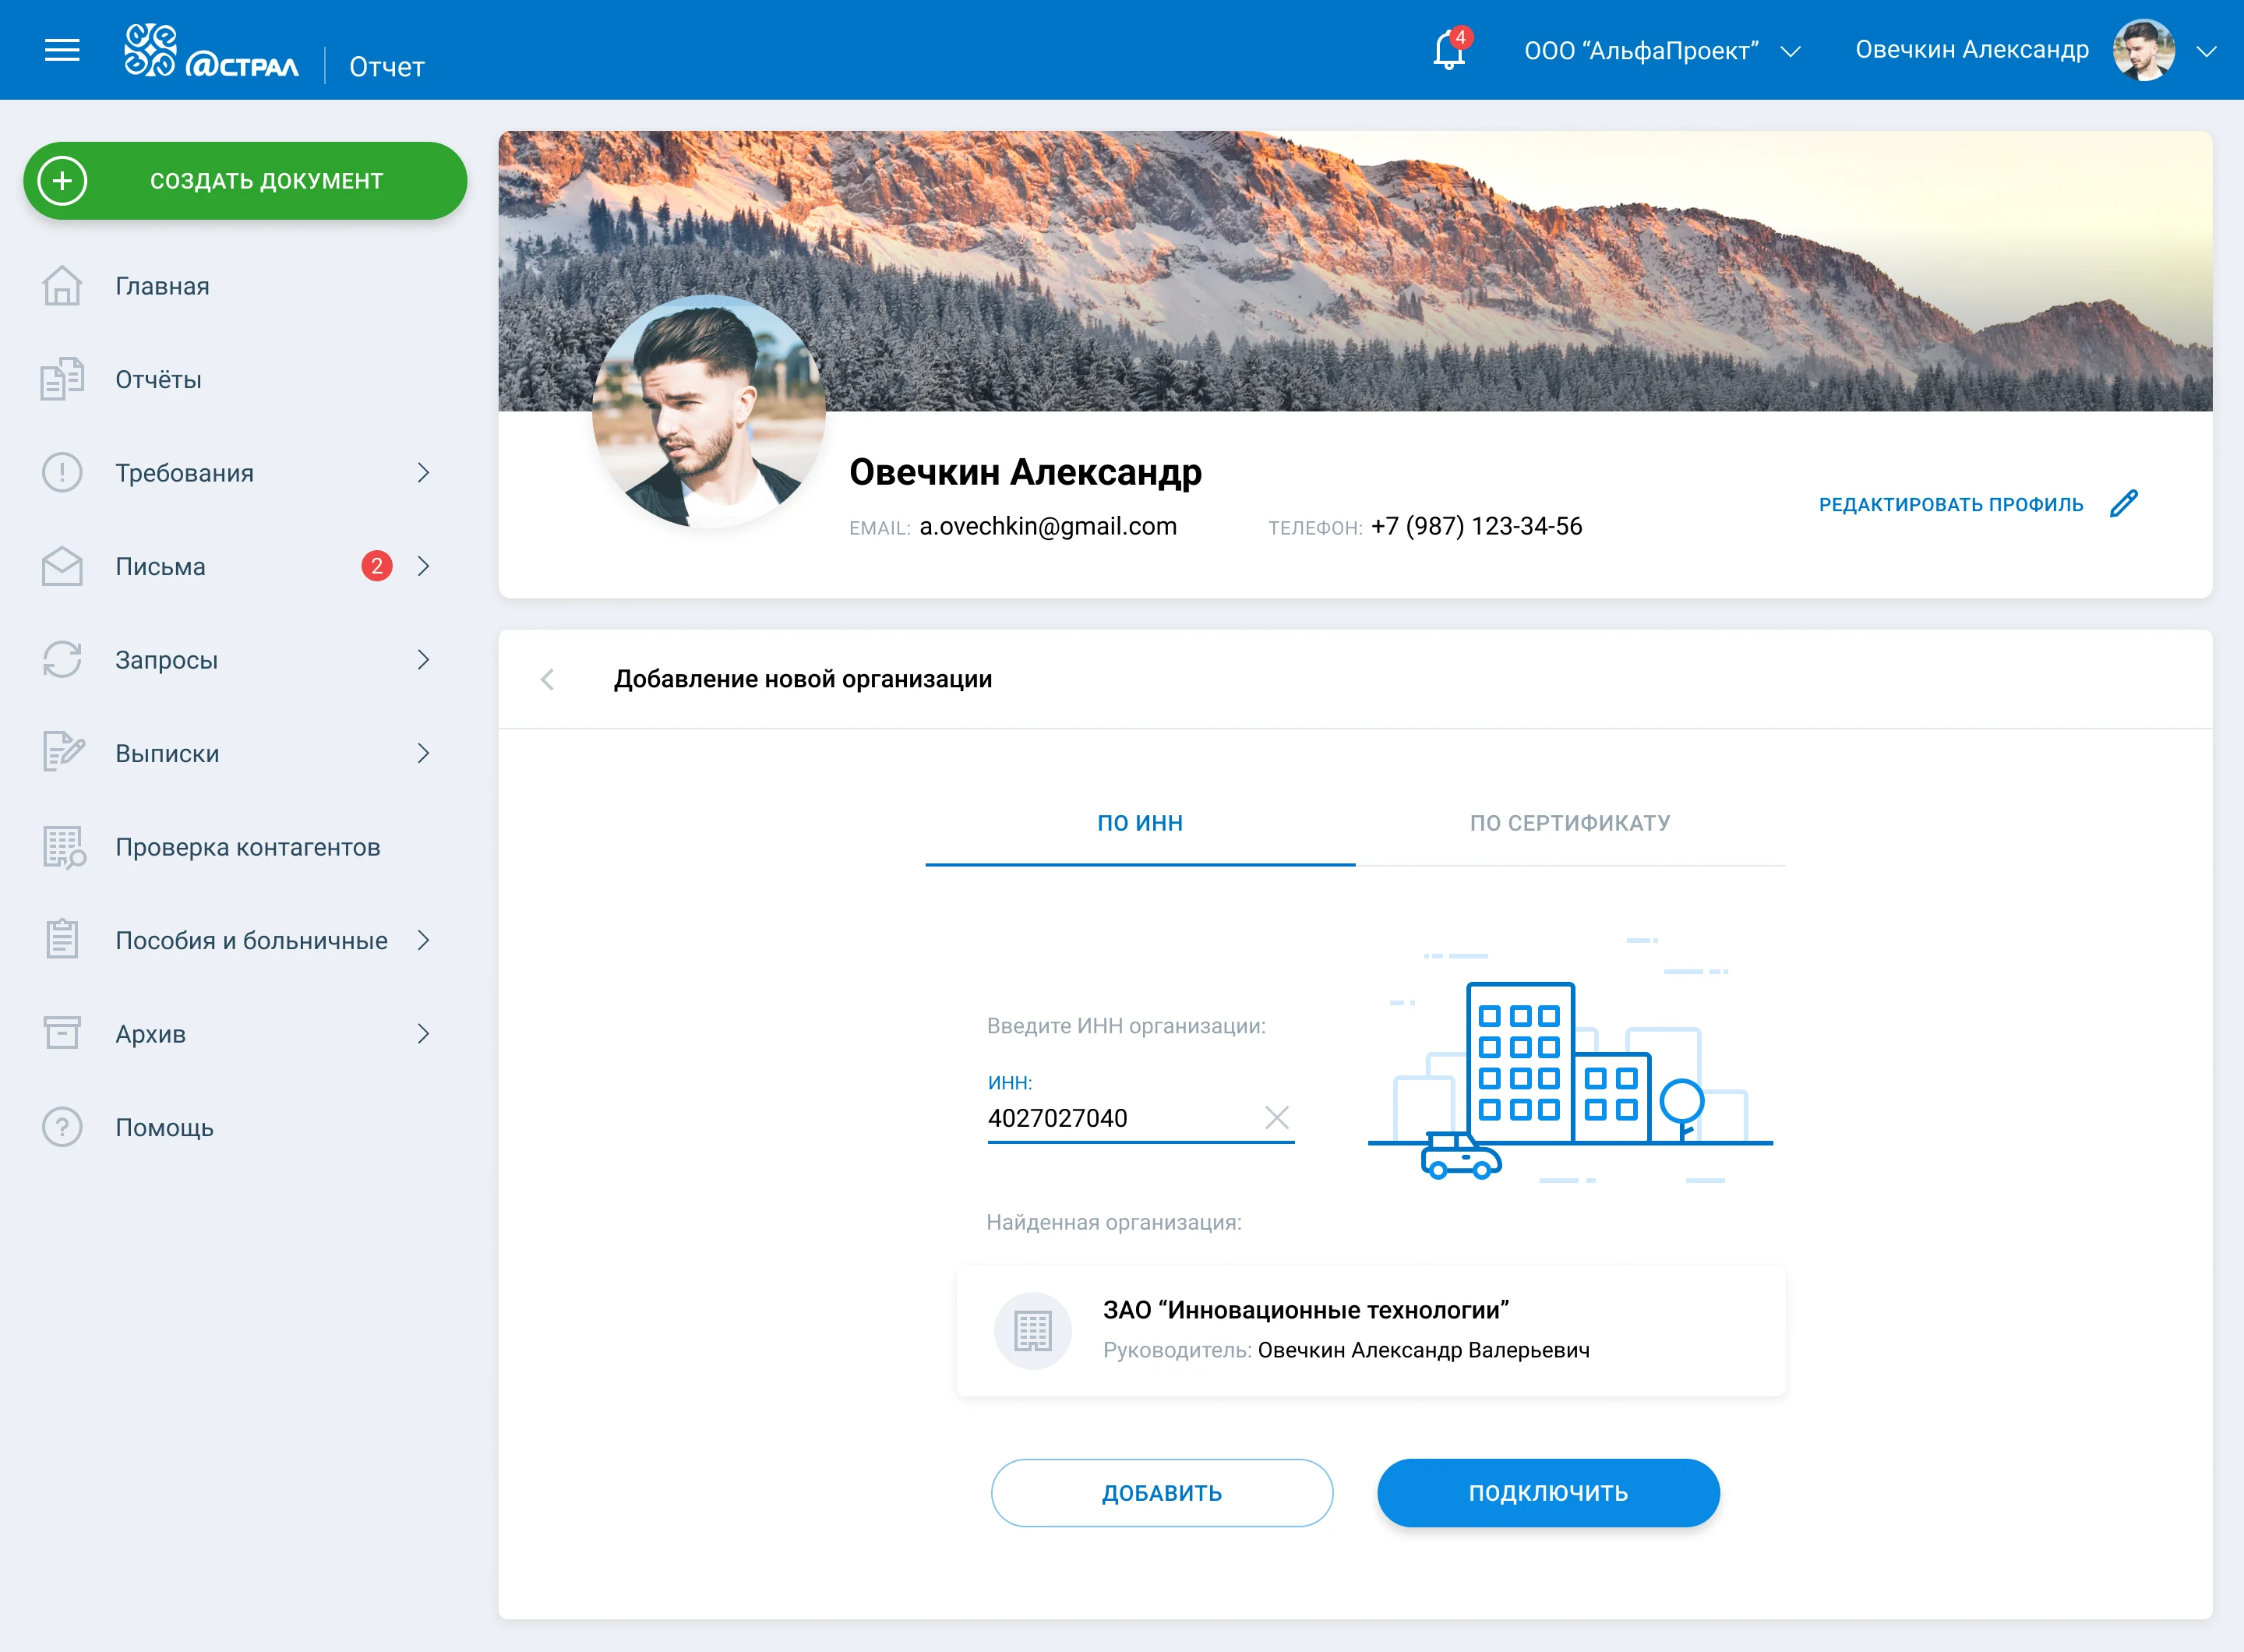Click the Главная home icon
Image resolution: width=2244 pixels, height=1652 pixels.
click(x=62, y=286)
